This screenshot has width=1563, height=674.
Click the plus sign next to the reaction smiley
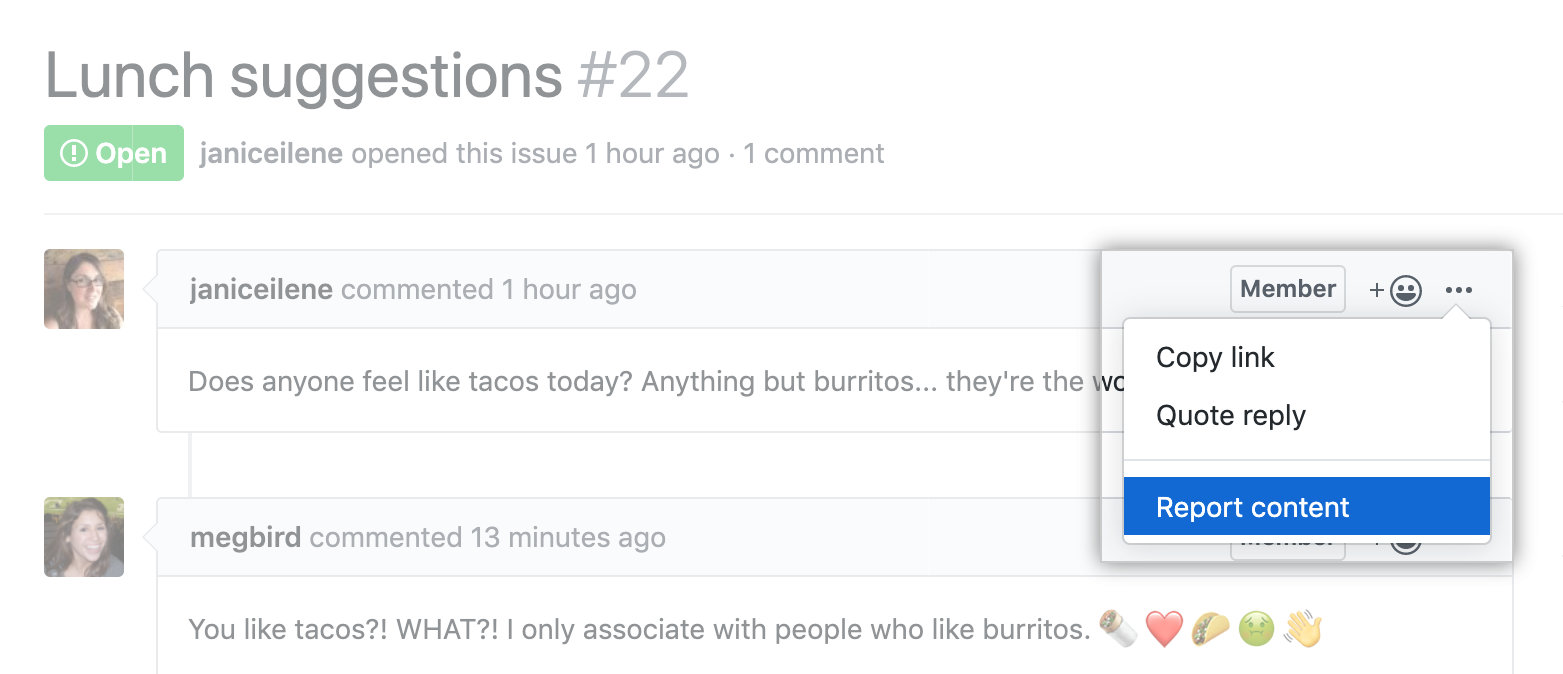(x=1377, y=289)
